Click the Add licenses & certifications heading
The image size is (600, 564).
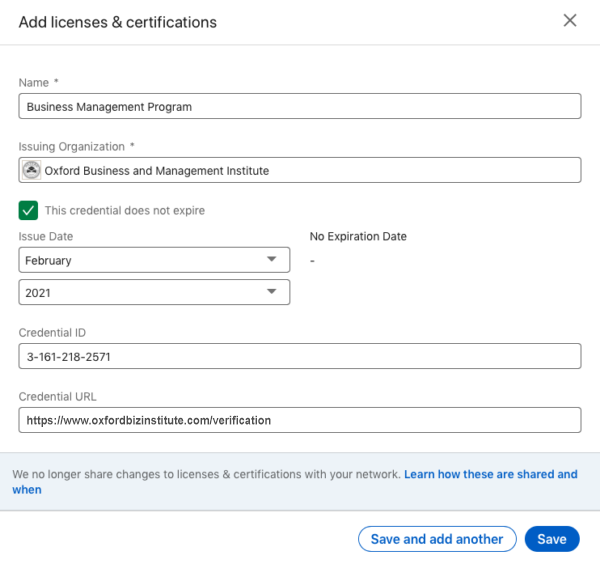118,22
